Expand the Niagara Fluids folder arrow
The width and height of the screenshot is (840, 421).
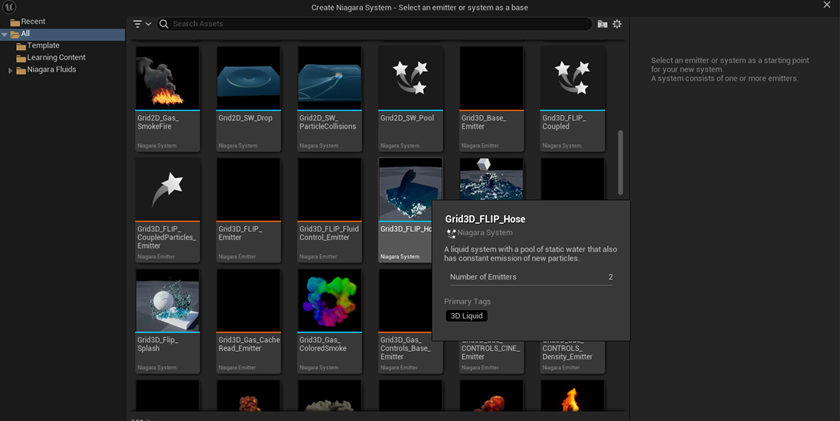click(10, 70)
